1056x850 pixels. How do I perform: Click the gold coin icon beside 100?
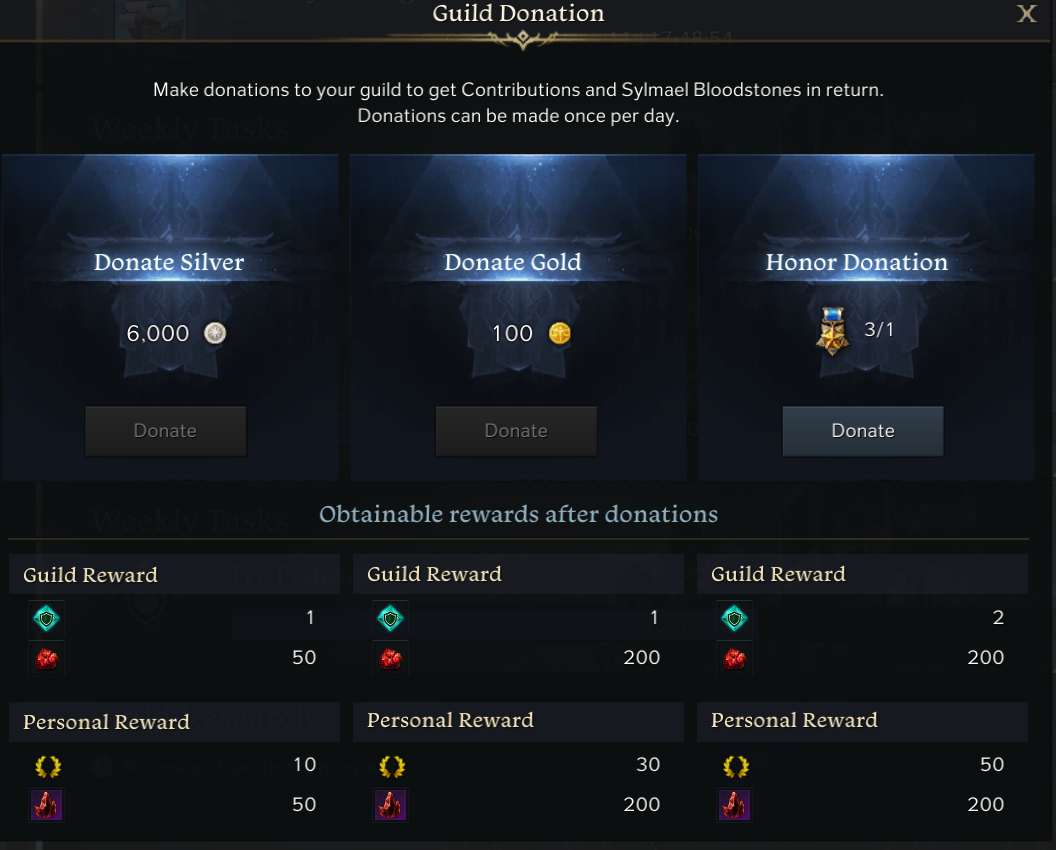(x=560, y=333)
